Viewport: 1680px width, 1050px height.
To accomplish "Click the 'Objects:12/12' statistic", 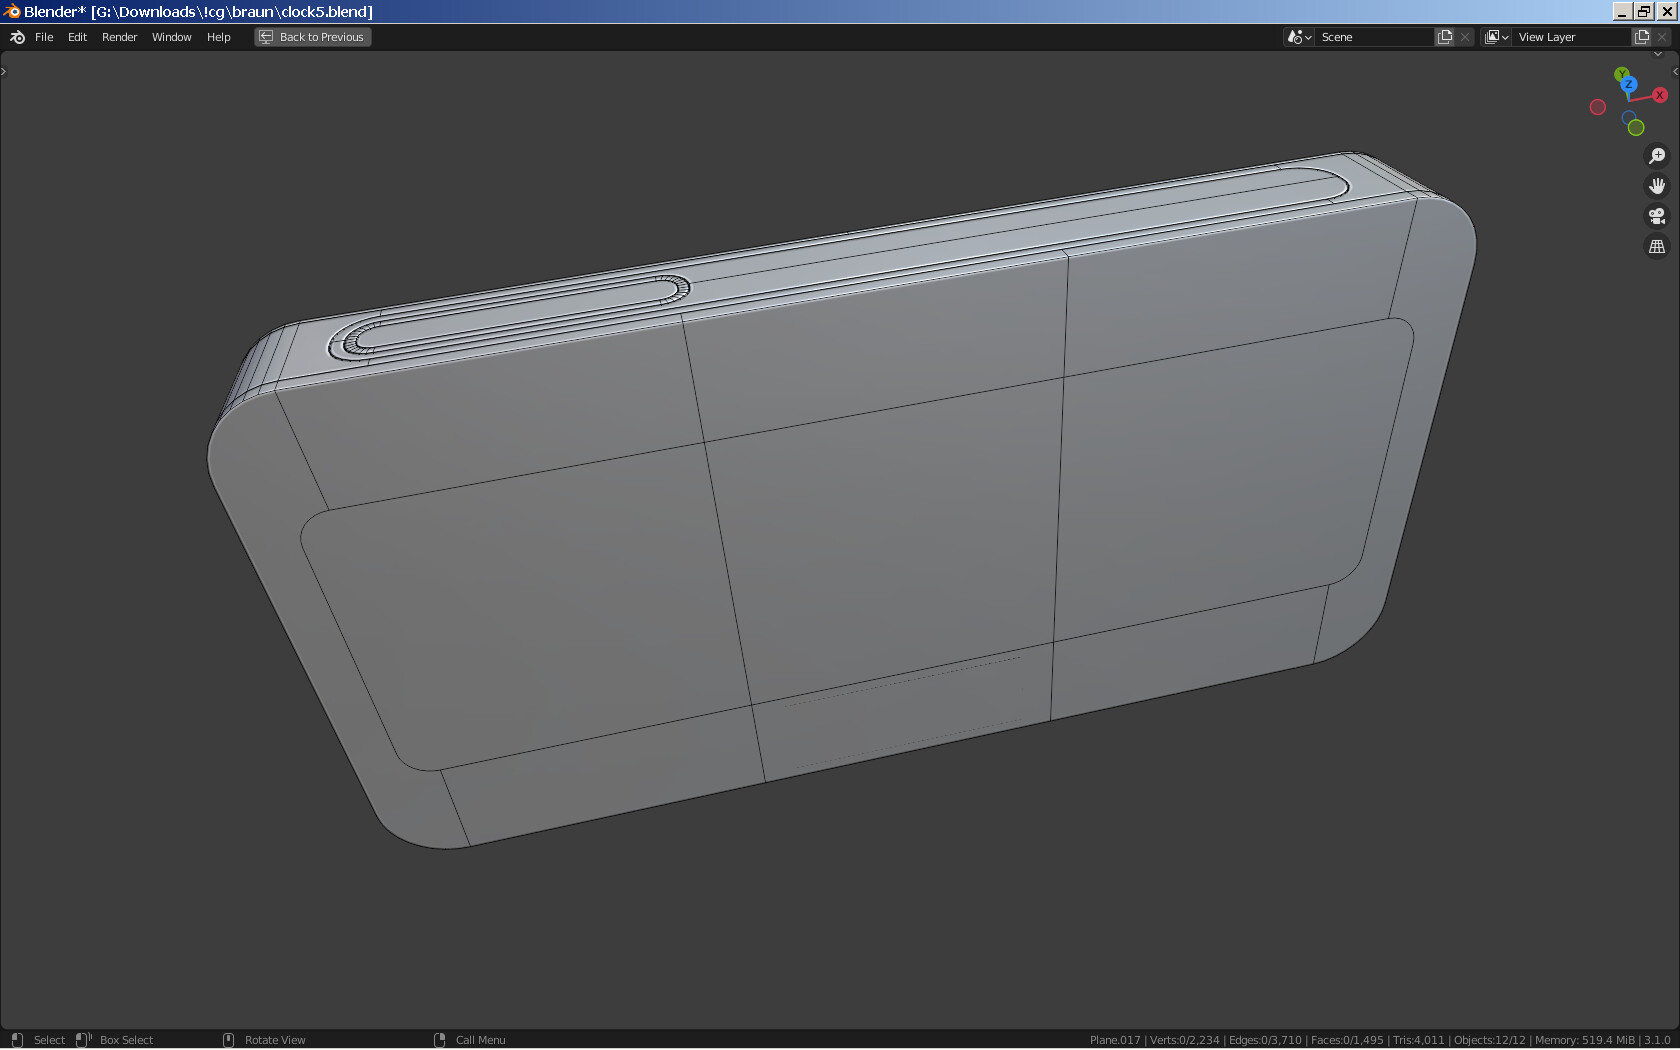I will tap(1490, 1040).
